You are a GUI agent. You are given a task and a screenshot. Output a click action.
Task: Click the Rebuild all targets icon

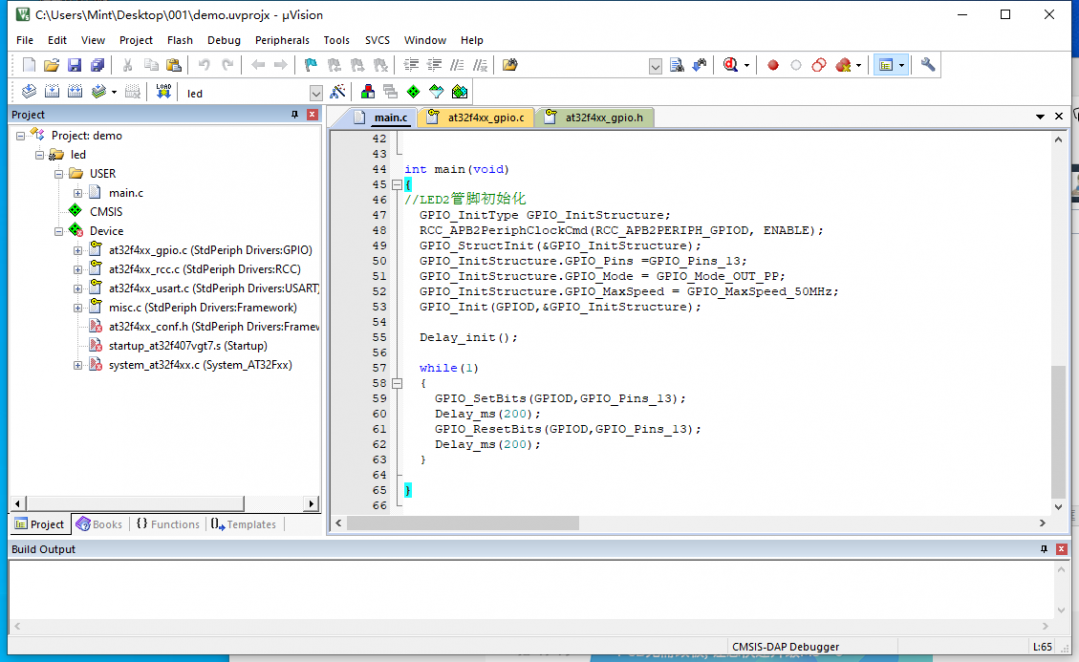click(74, 92)
